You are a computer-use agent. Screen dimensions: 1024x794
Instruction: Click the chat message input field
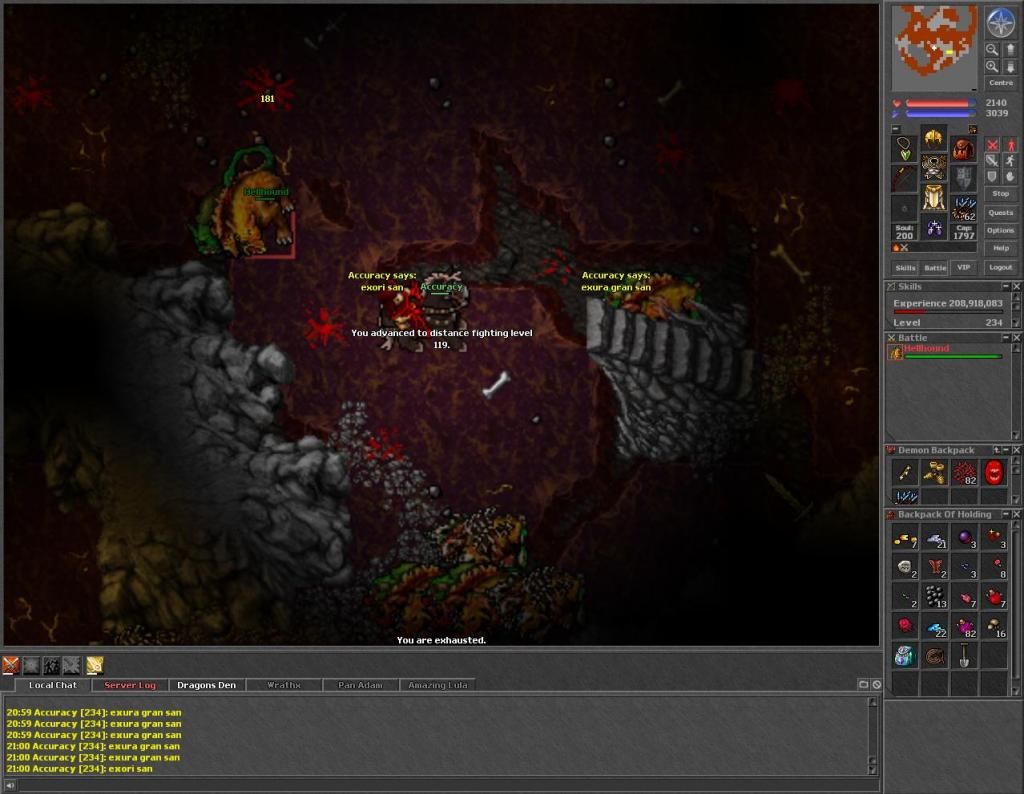coord(447,786)
